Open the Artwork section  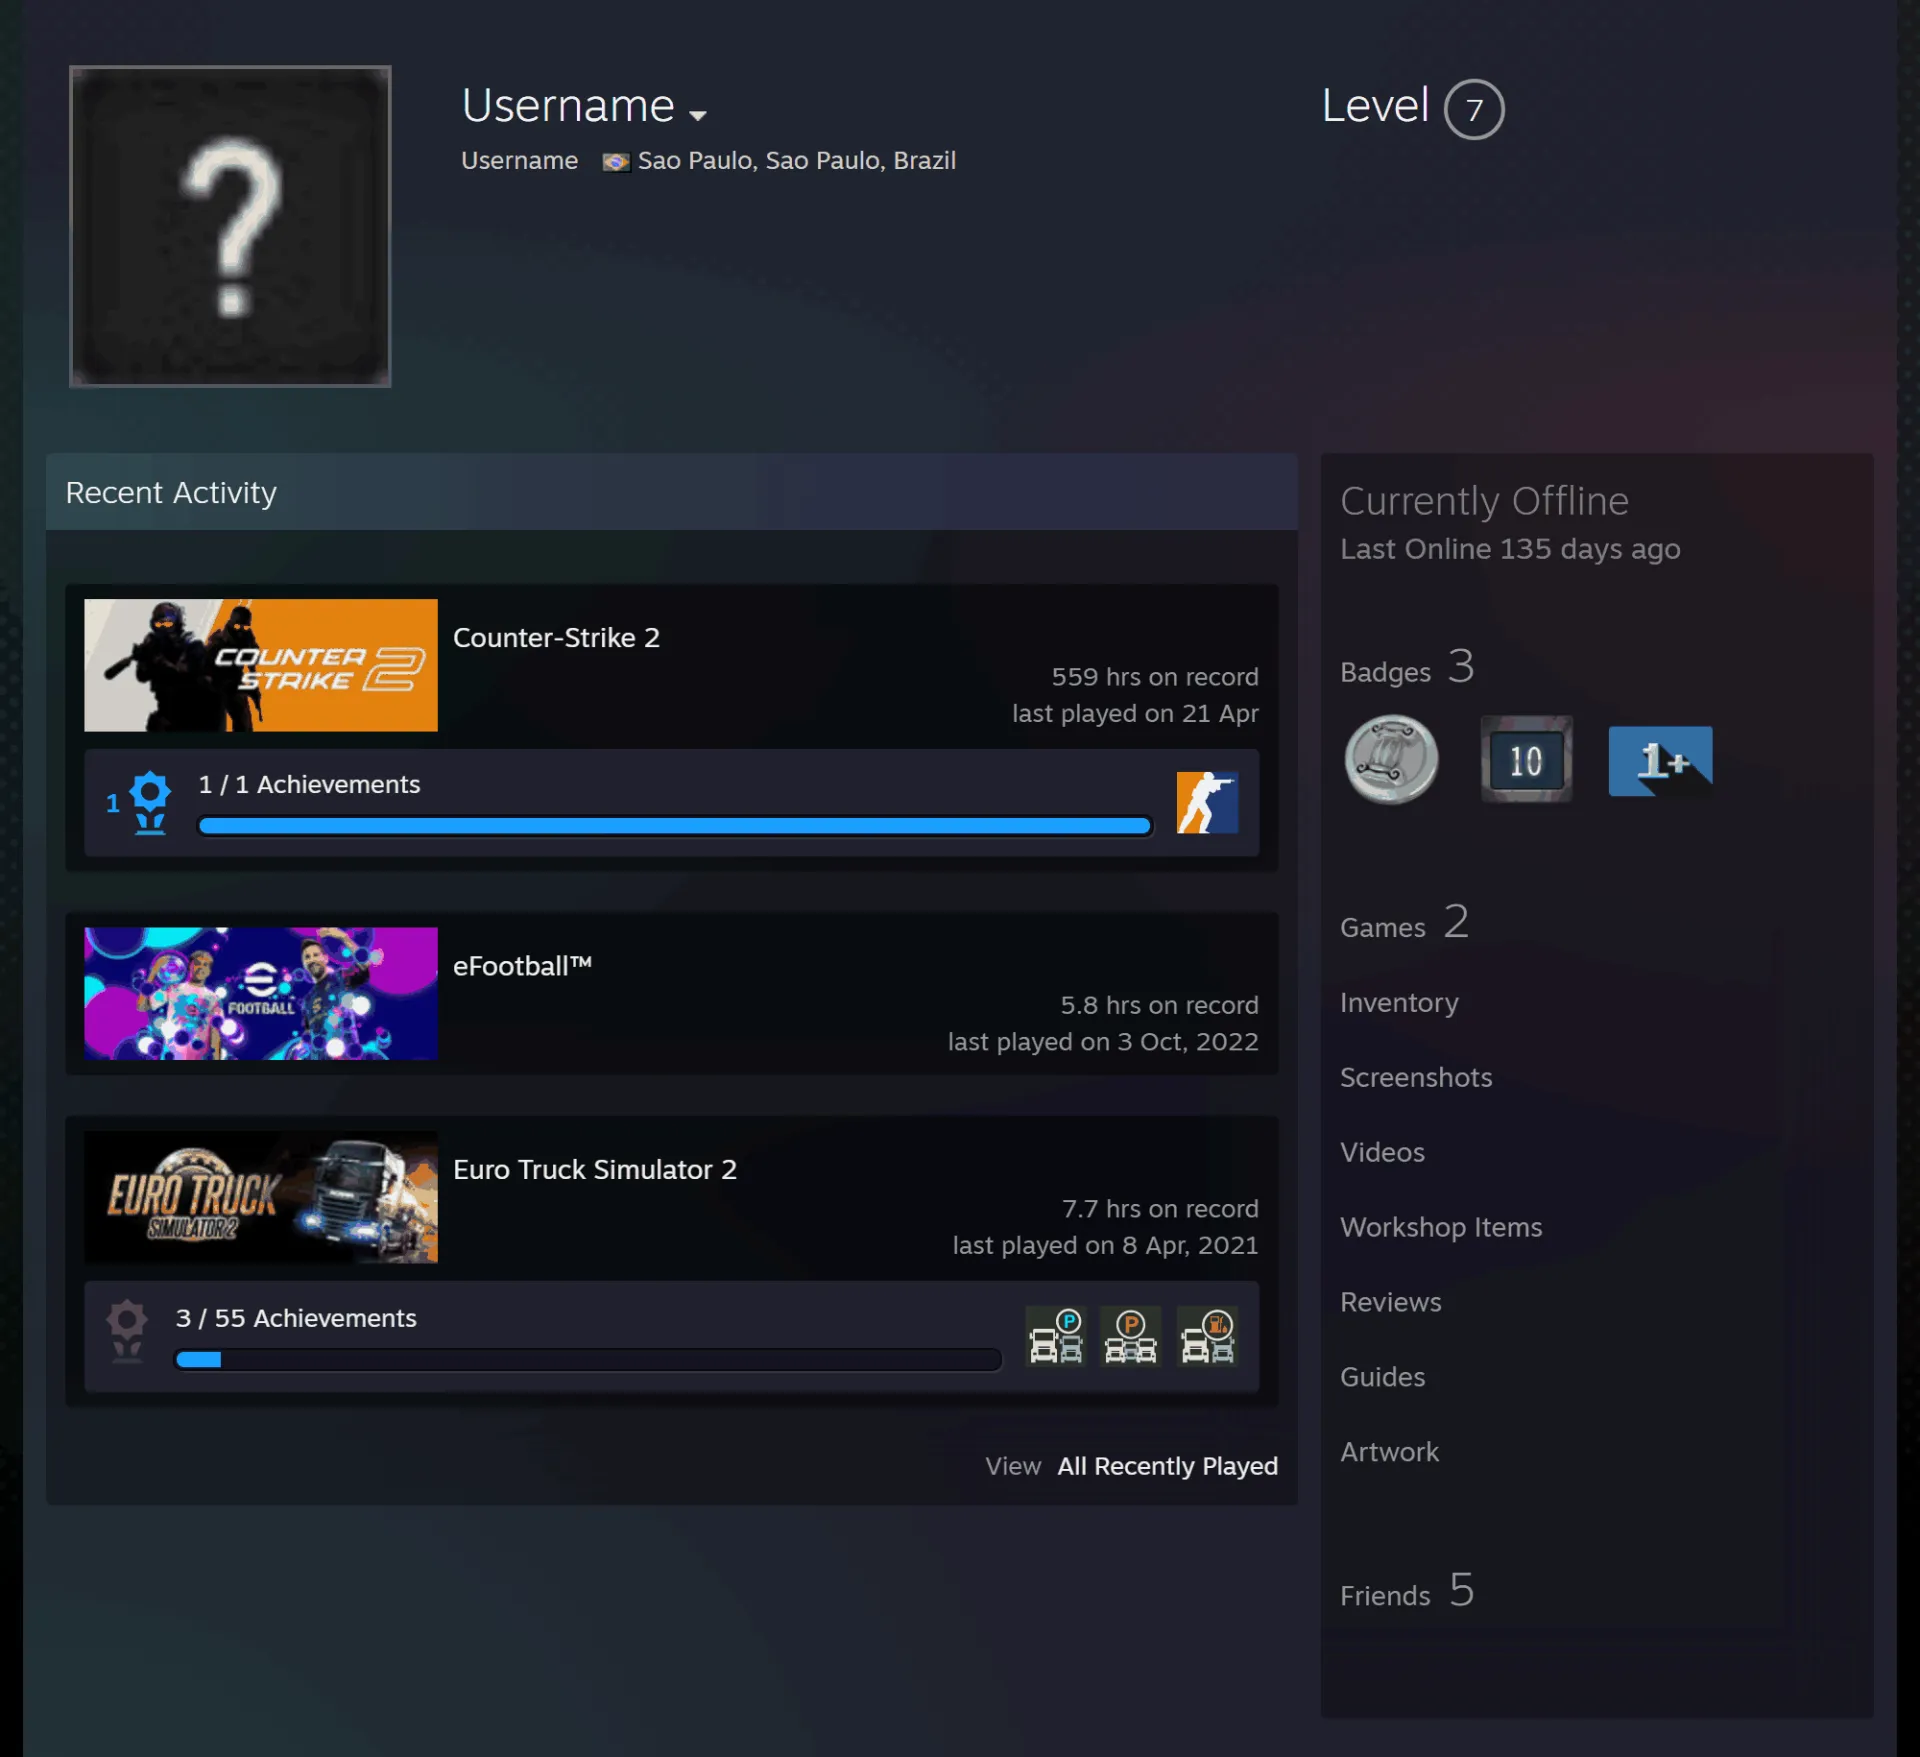click(x=1389, y=1453)
